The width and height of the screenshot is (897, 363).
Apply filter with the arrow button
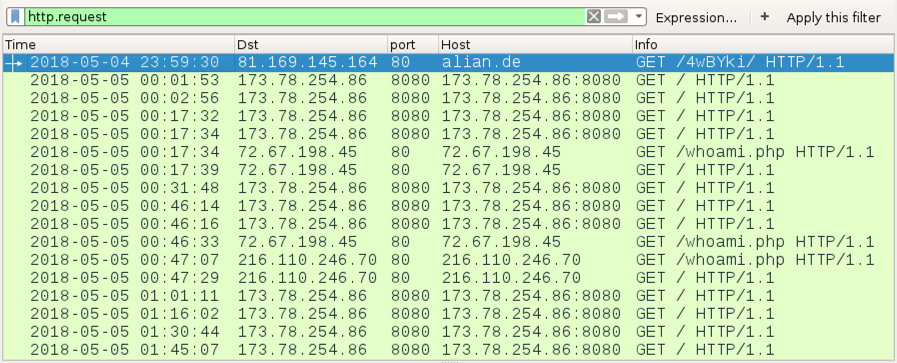pos(616,17)
